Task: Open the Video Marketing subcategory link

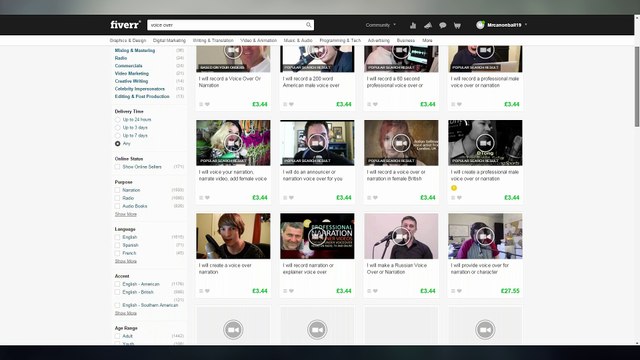Action: click(x=132, y=73)
